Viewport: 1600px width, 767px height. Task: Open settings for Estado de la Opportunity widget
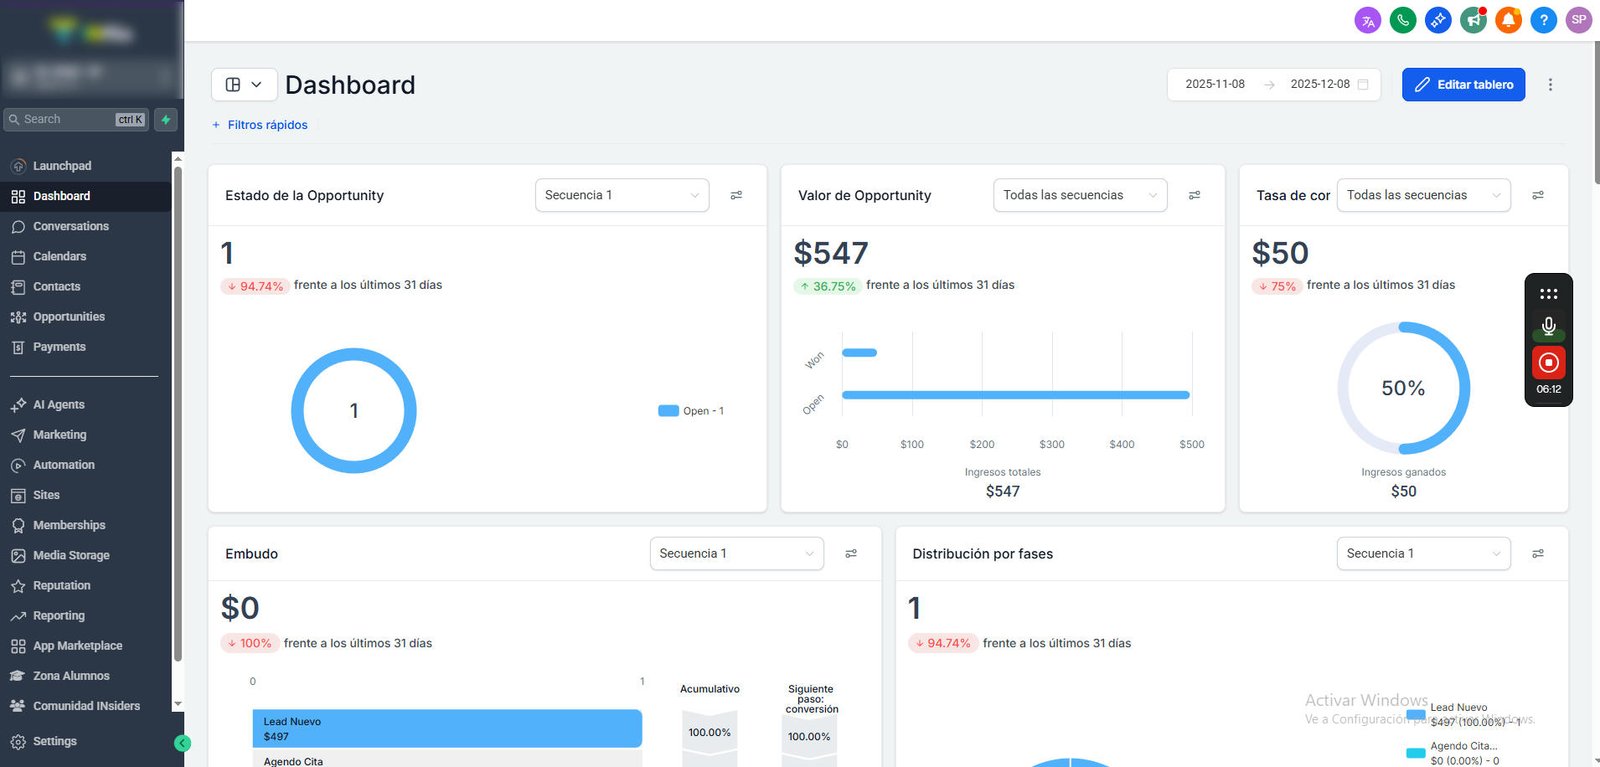coord(736,195)
